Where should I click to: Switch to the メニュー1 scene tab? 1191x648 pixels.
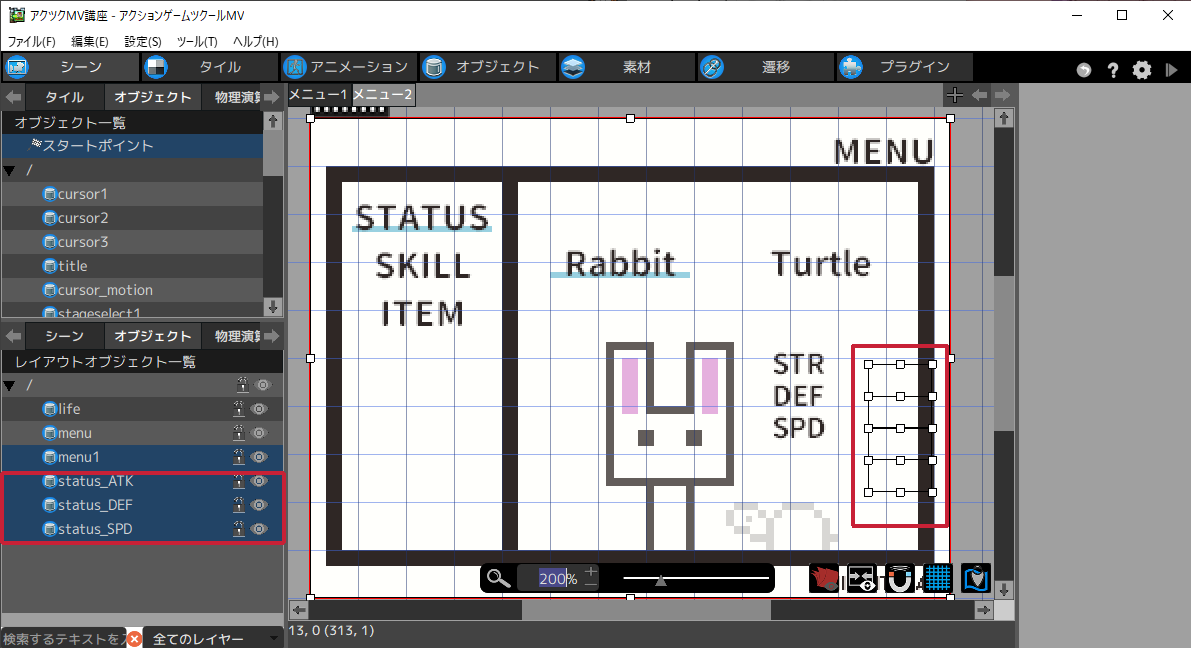318,95
